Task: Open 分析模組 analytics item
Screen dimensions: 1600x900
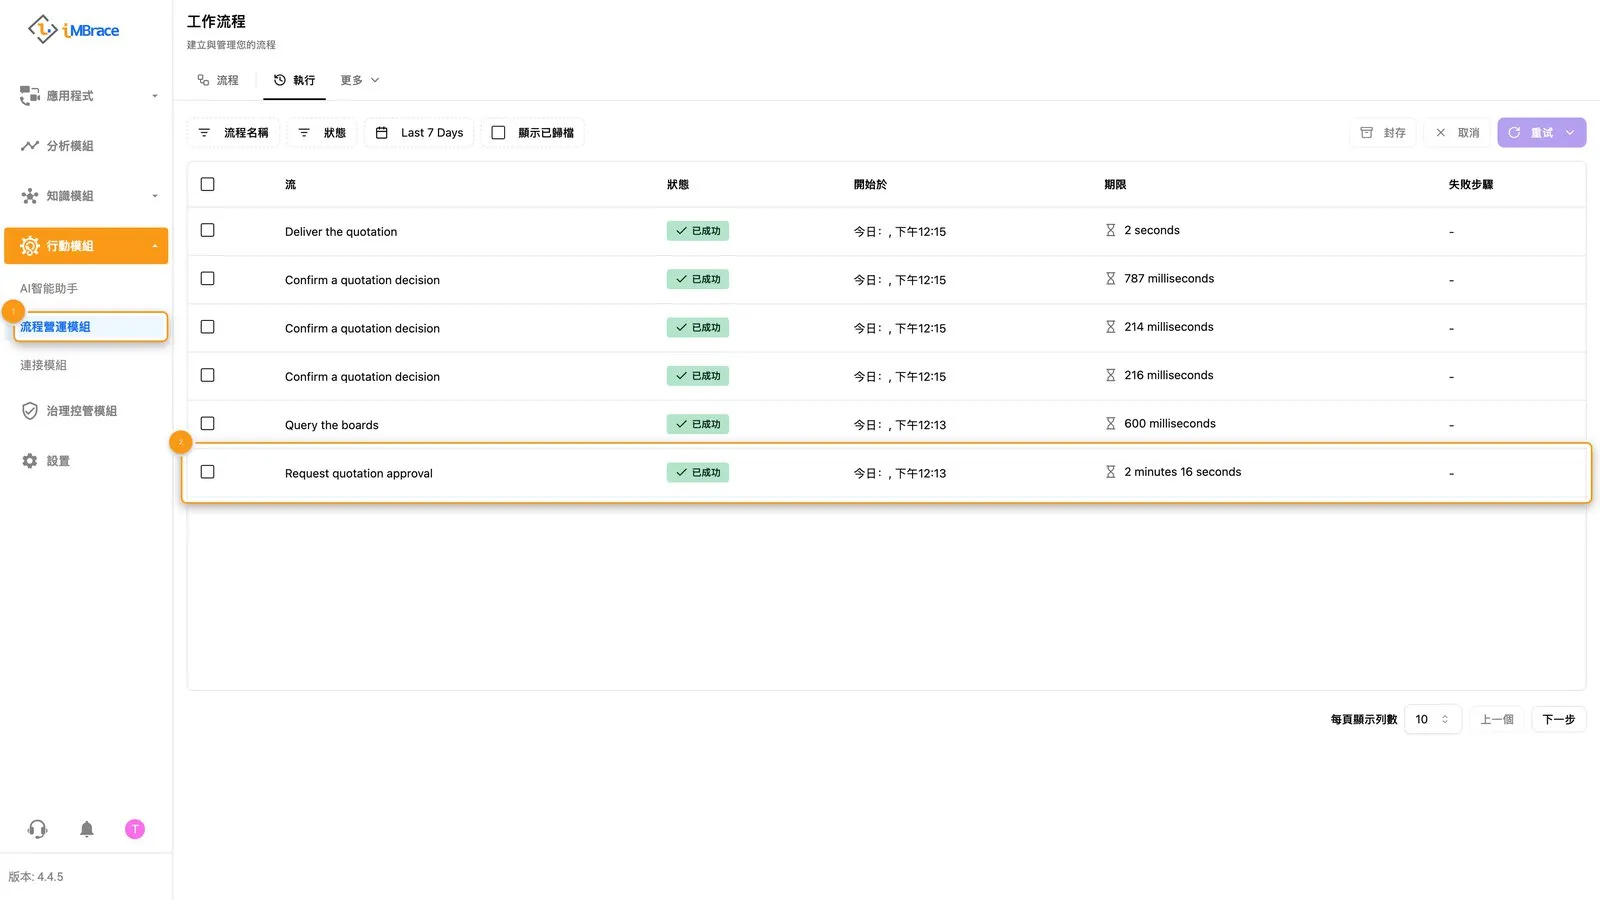Action: 58,146
